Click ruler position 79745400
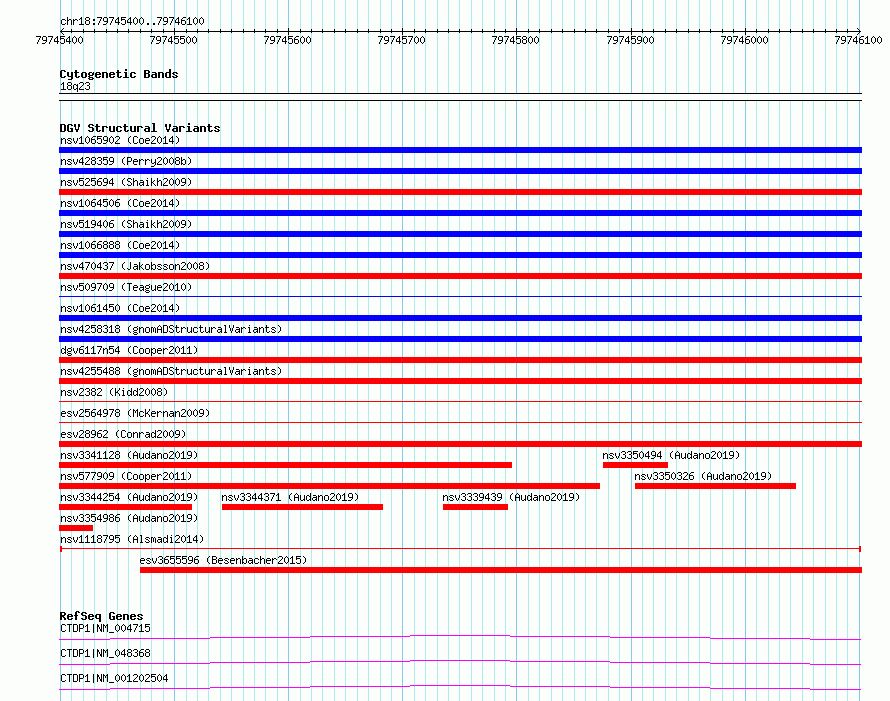 tap(60, 40)
